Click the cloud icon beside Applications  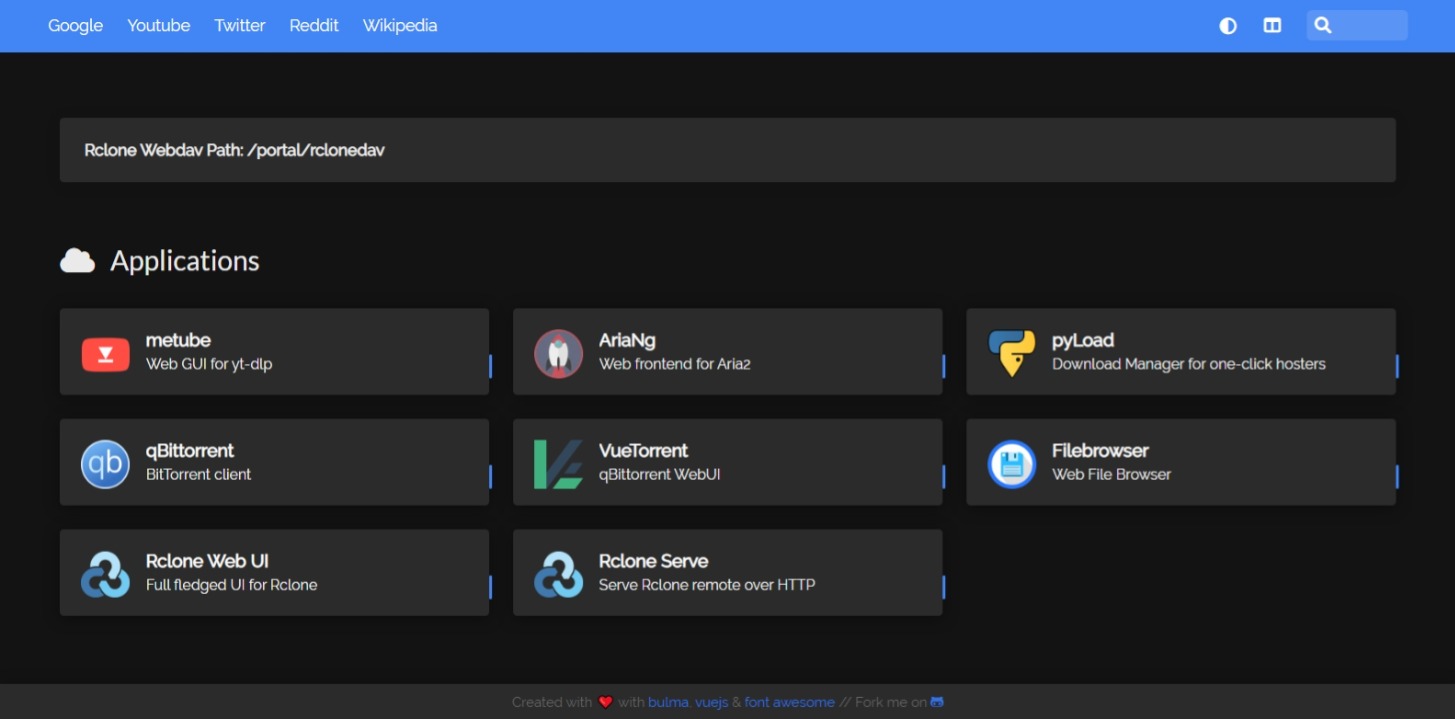(x=77, y=261)
